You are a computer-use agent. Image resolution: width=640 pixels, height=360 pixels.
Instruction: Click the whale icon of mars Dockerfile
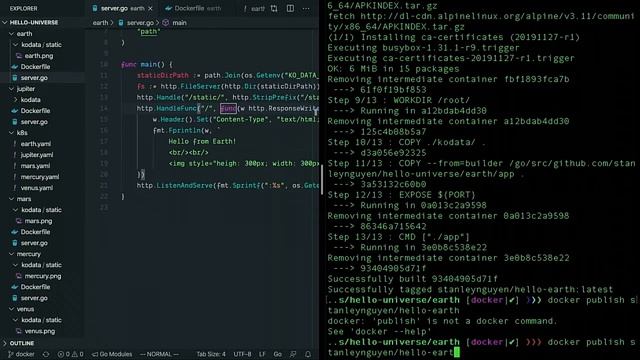15,232
